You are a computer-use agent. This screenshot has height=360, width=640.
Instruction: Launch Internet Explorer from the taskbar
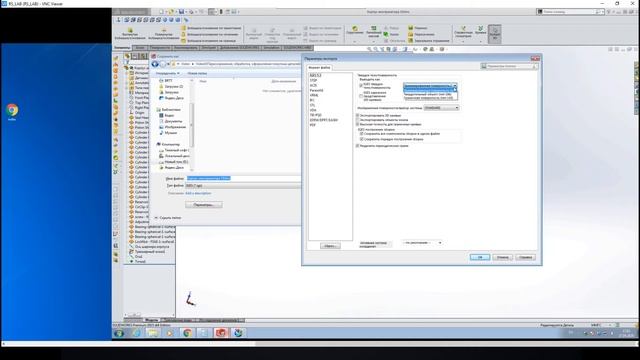tap(136, 333)
